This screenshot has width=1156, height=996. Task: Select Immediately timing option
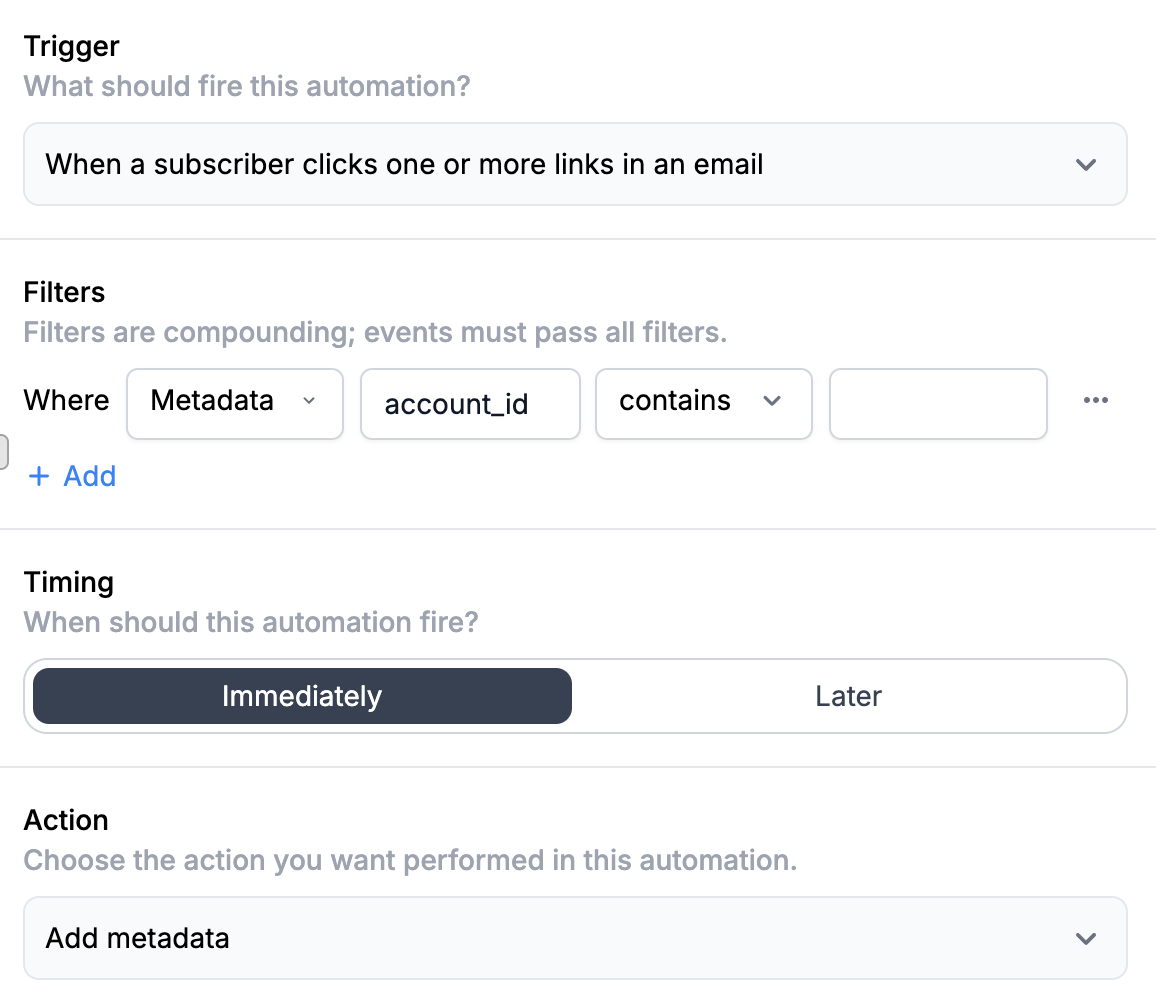coord(302,696)
